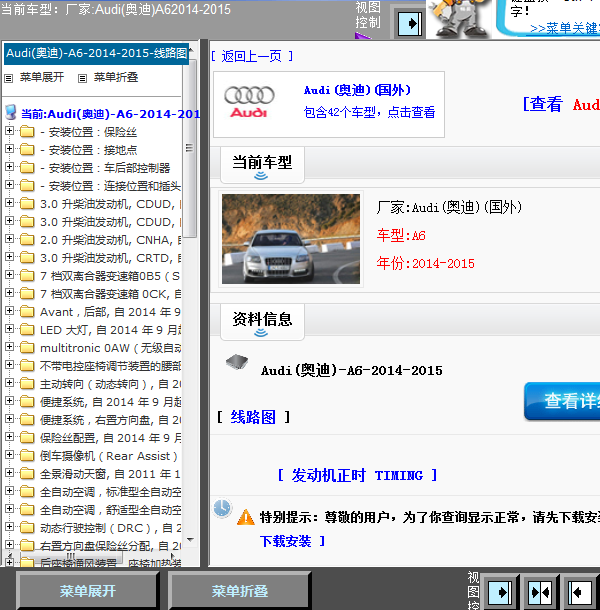This screenshot has width=600, height=610.
Task: Click folder icon for 安装位置：保险丝
Action: click(27, 131)
